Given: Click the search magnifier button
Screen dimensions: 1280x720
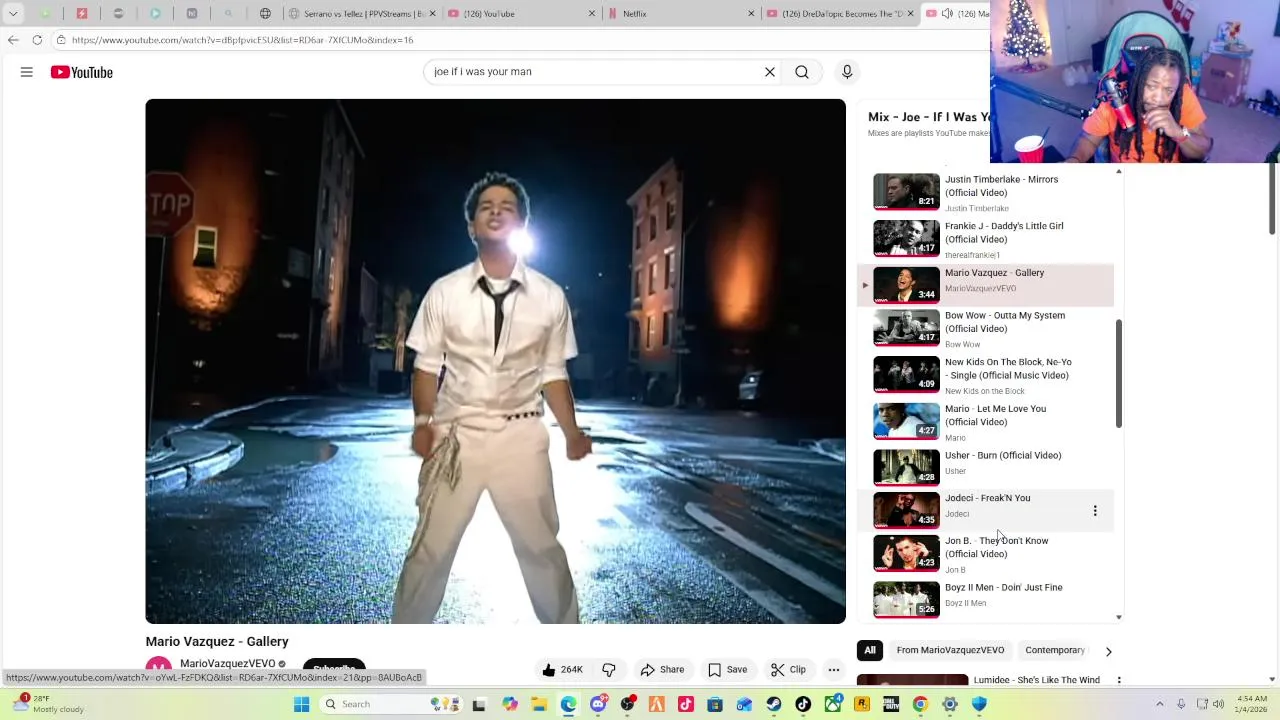Looking at the screenshot, I should [x=802, y=72].
